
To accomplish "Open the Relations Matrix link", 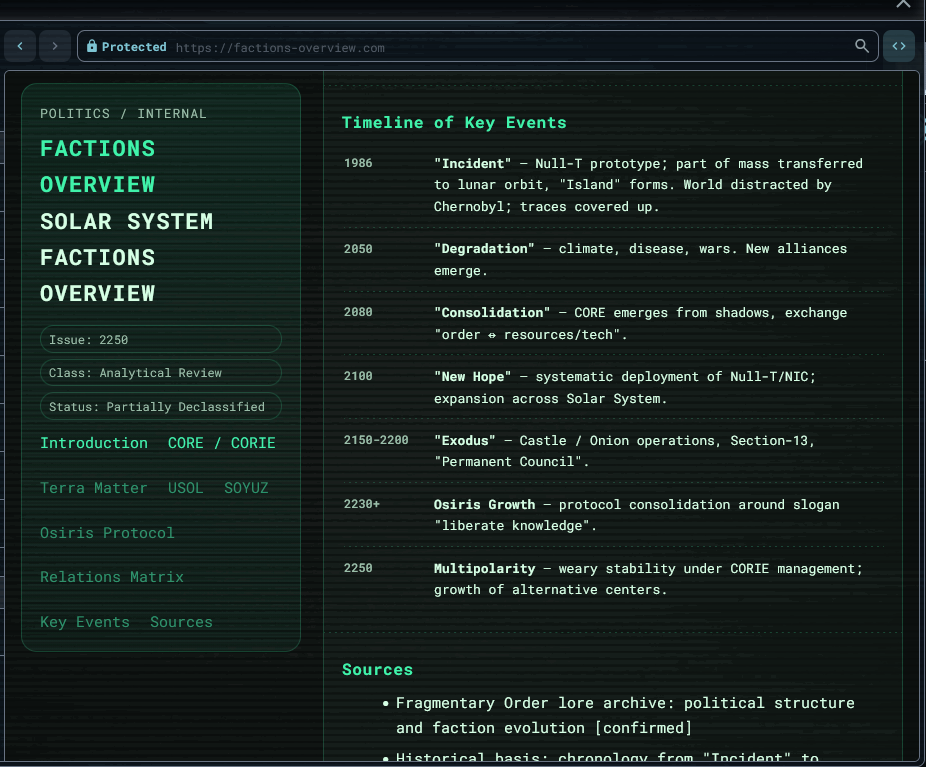I will (x=112, y=577).
